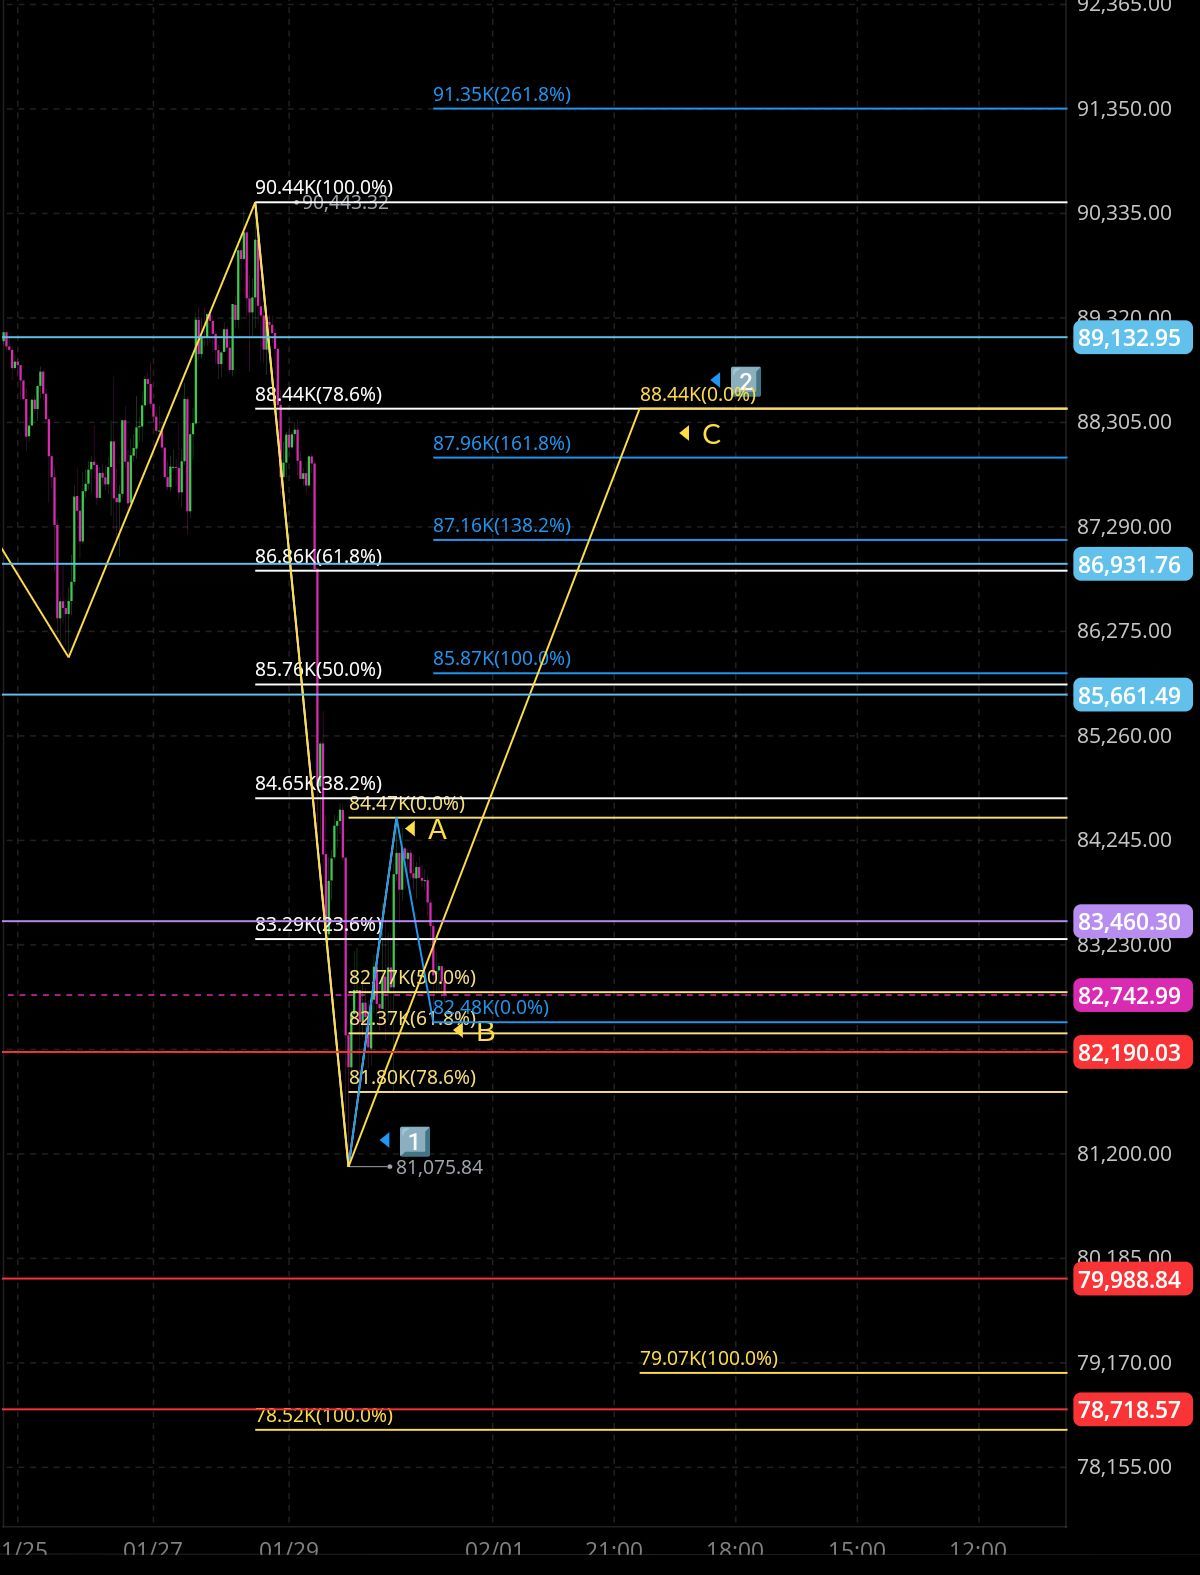Viewport: 1200px width, 1575px height.
Task: Select the yellow A wave label
Action: pyautogui.click(x=436, y=829)
